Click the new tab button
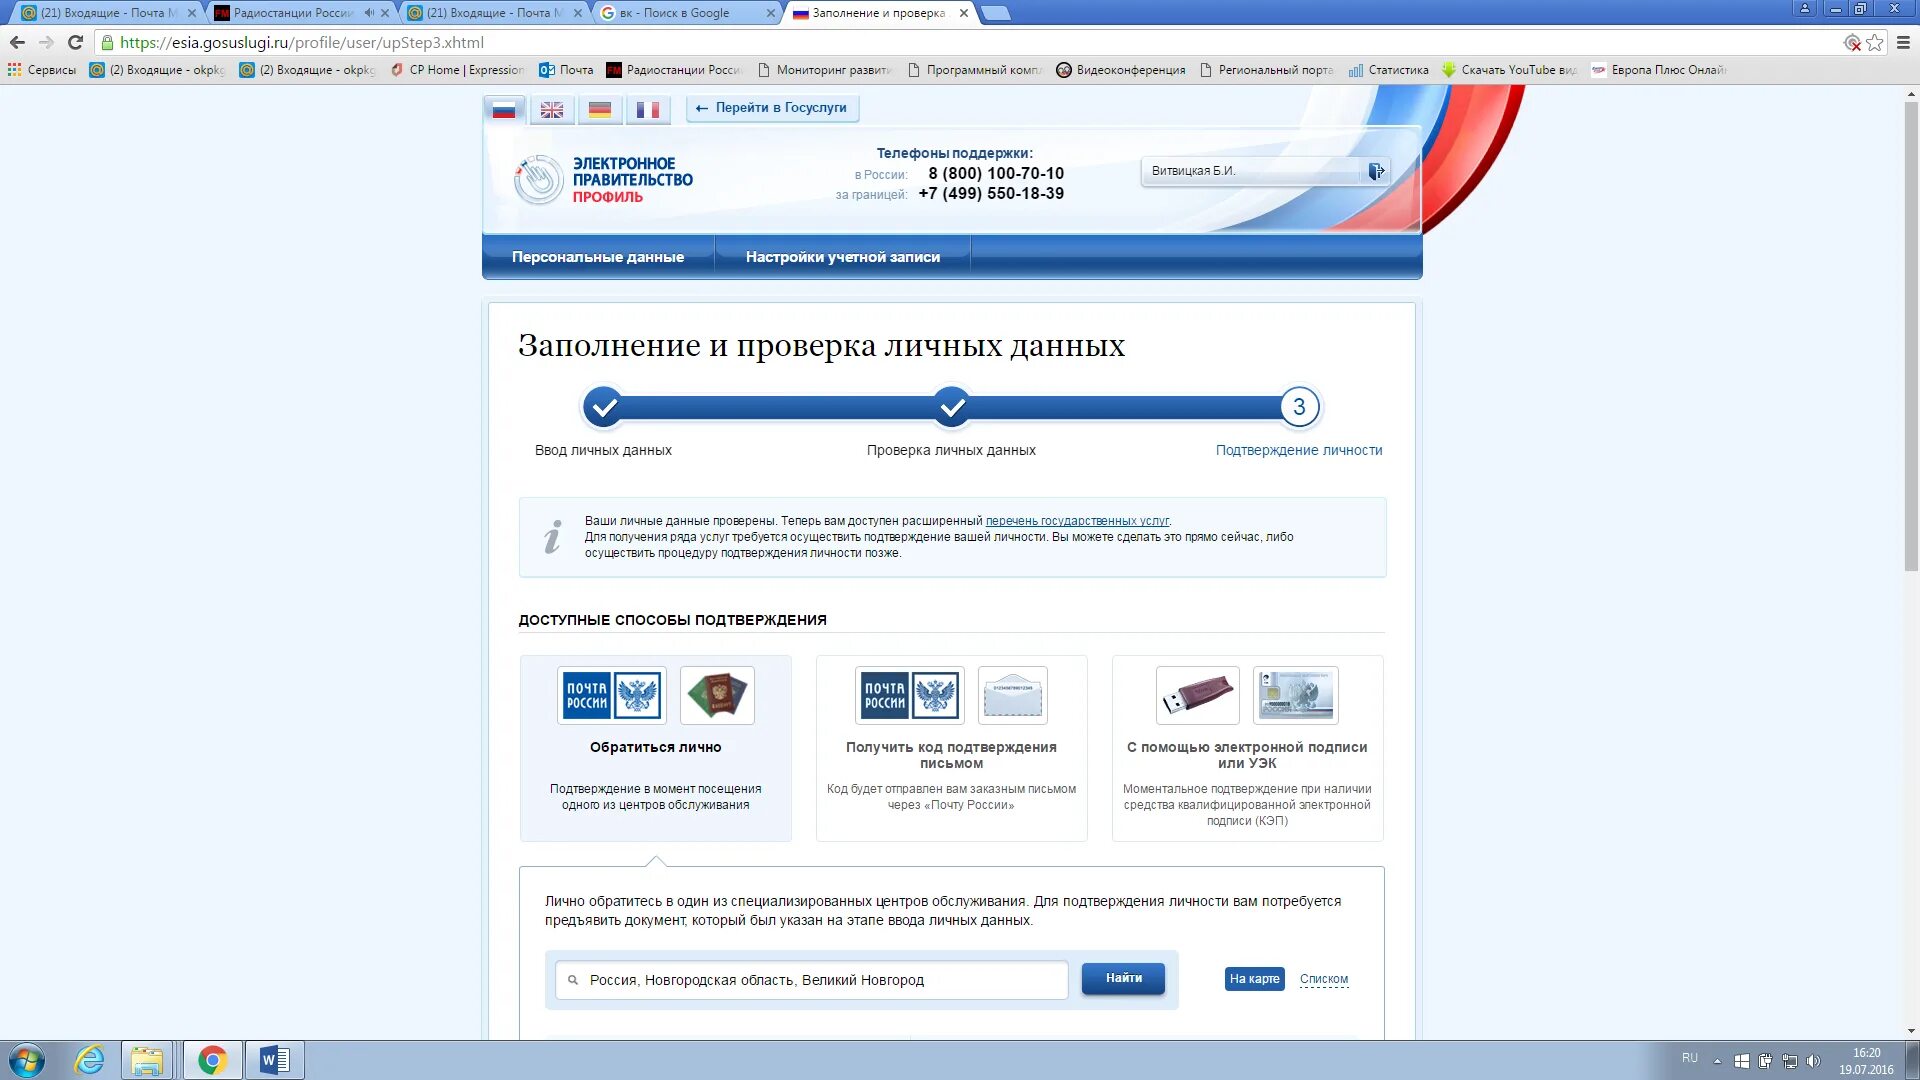This screenshot has width=1920, height=1080. coord(996,13)
